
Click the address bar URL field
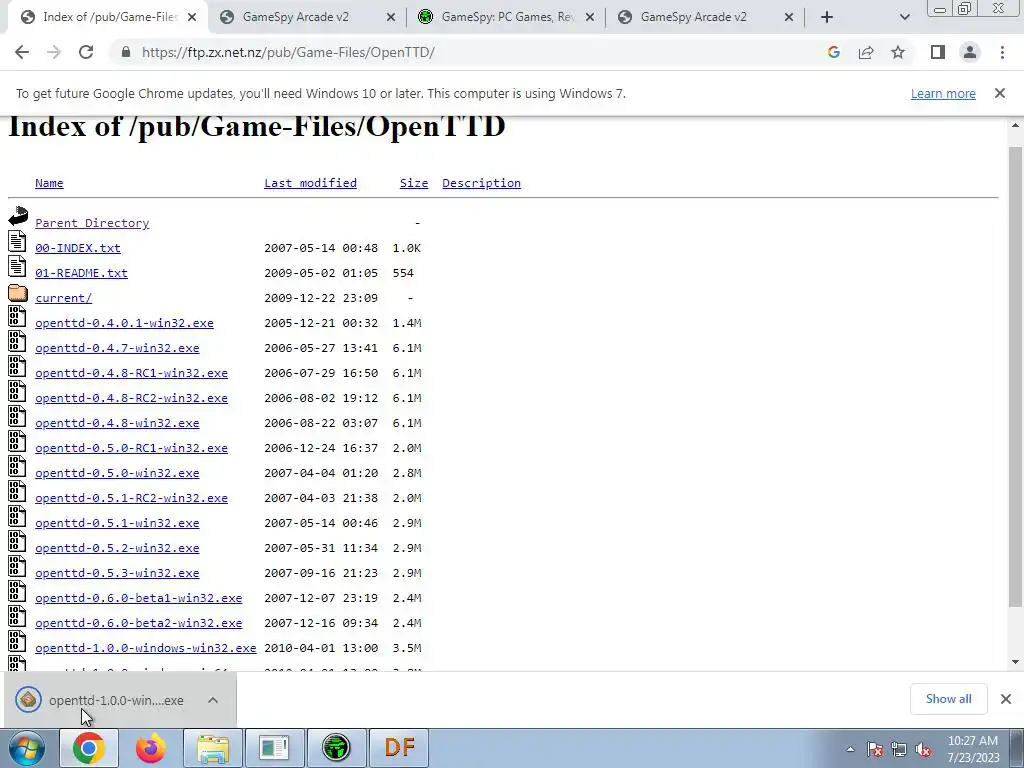point(470,52)
